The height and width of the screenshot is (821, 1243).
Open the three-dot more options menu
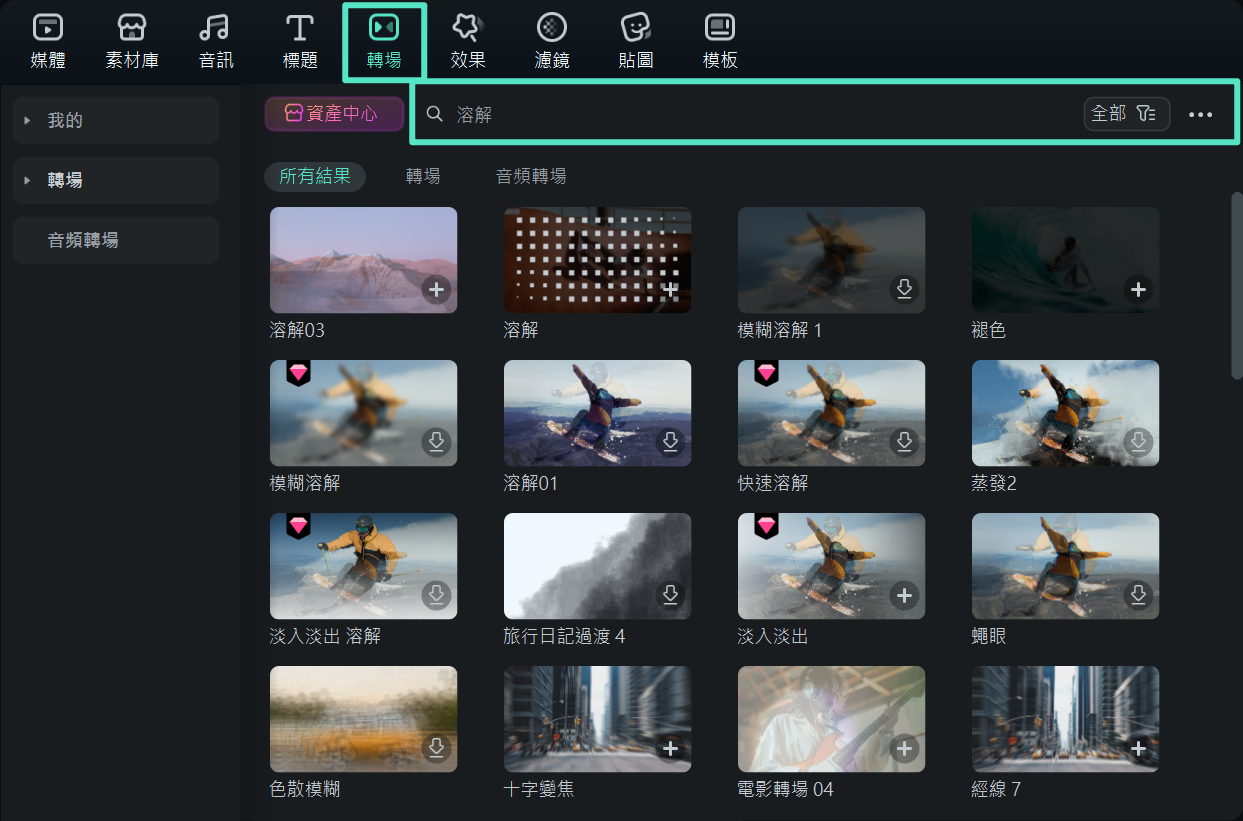click(x=1199, y=113)
